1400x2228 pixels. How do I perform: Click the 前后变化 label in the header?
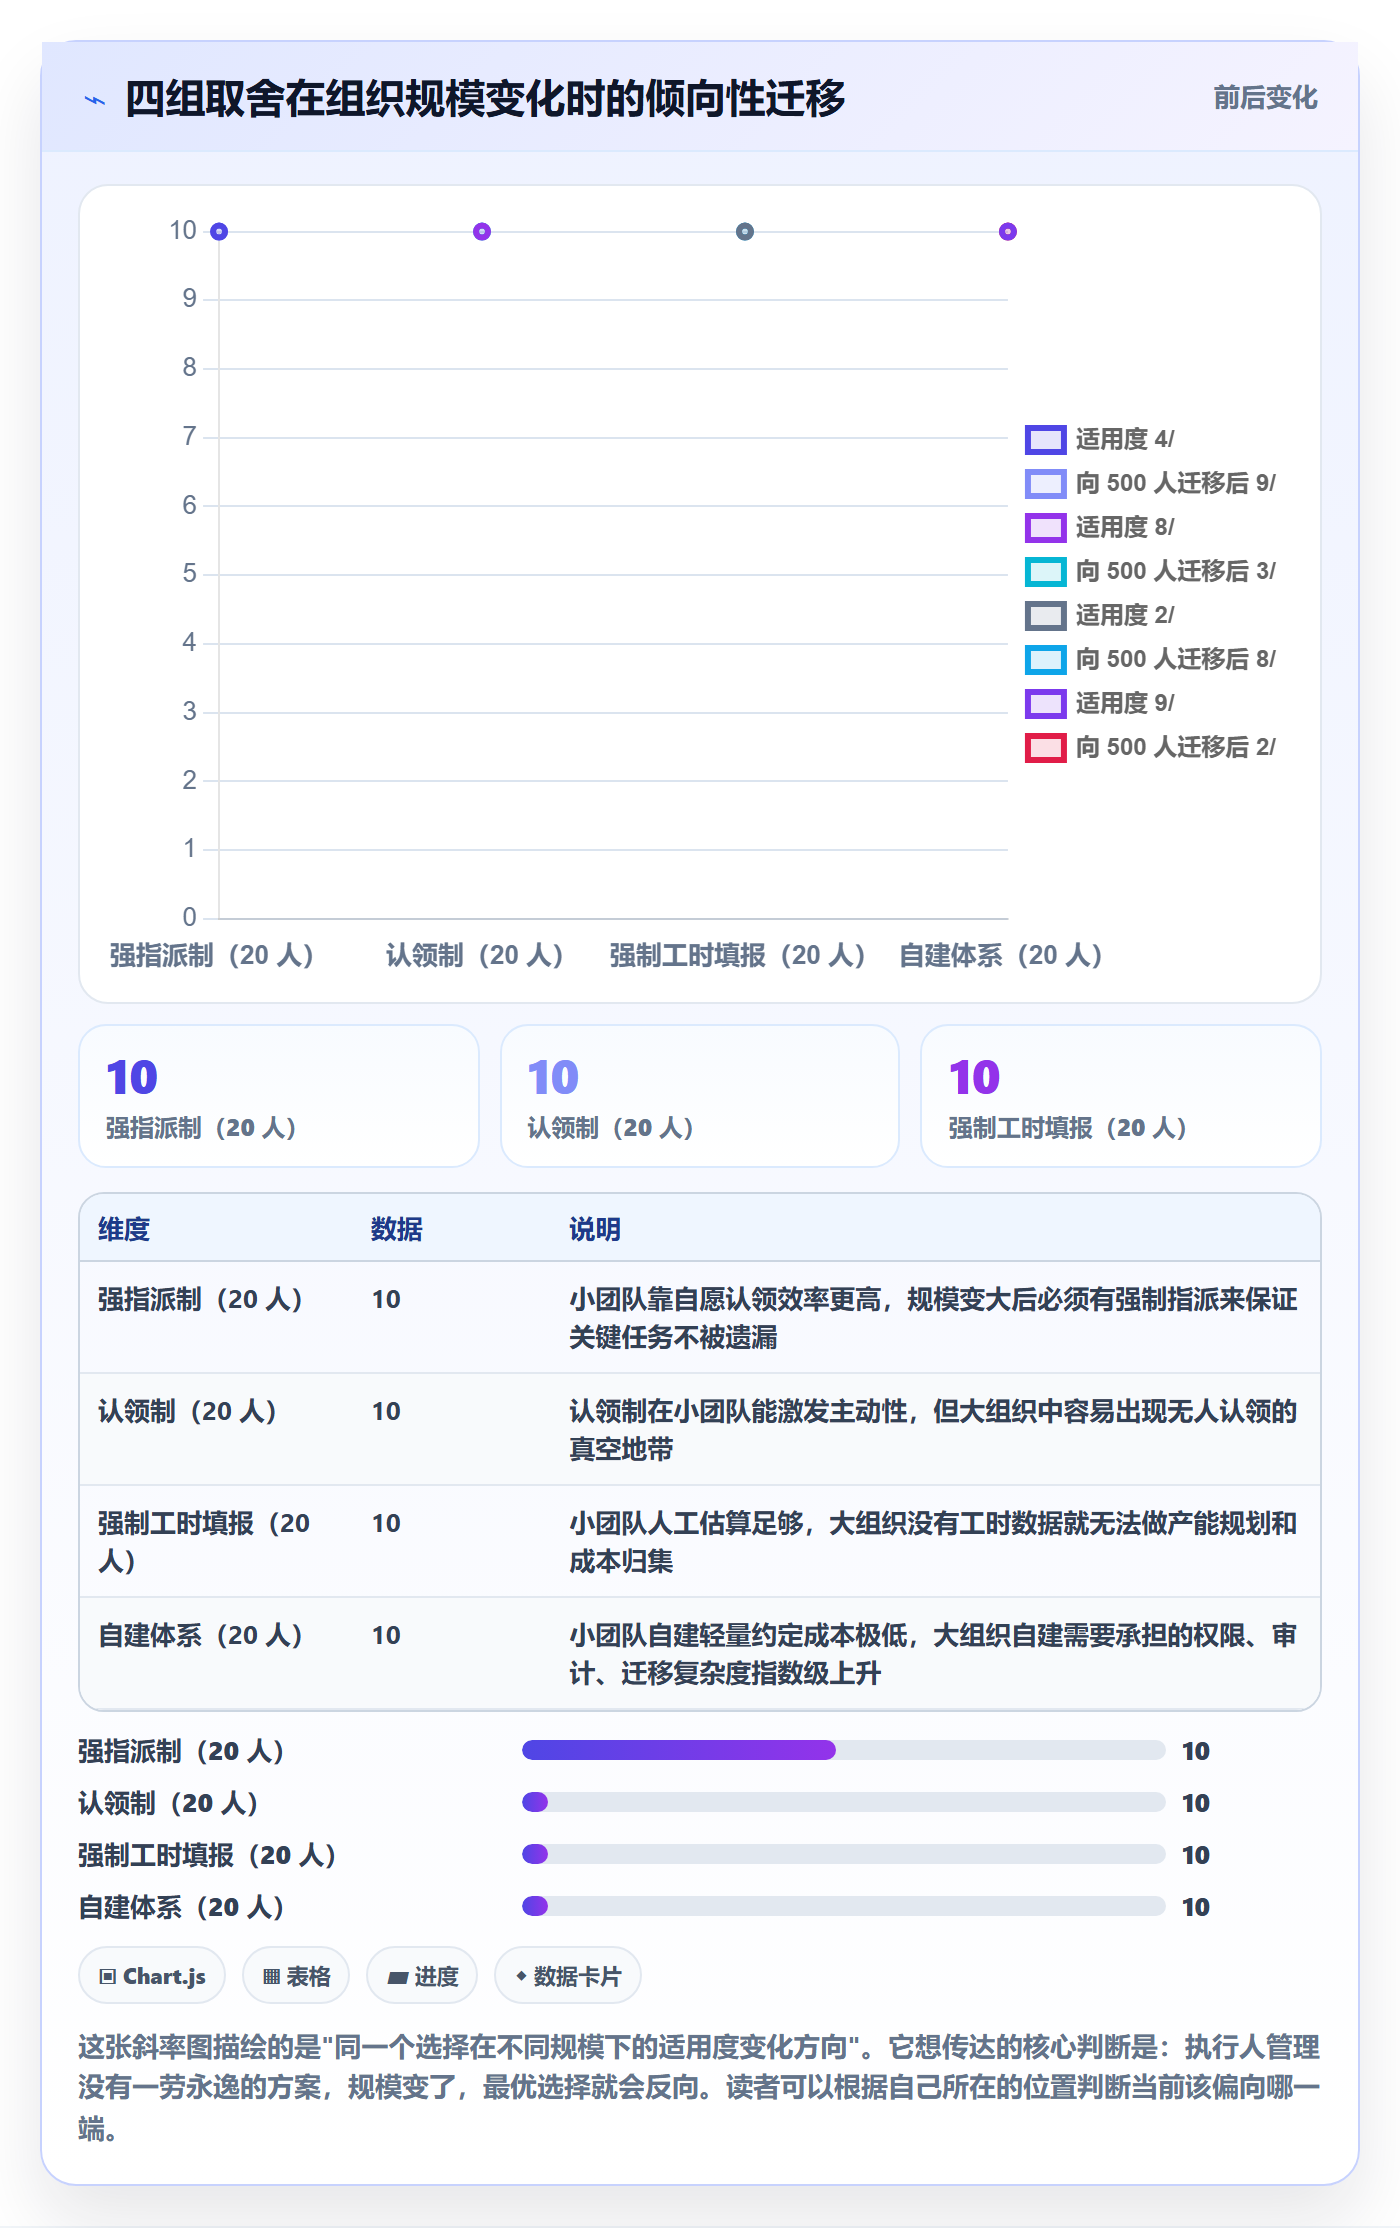(x=1265, y=98)
